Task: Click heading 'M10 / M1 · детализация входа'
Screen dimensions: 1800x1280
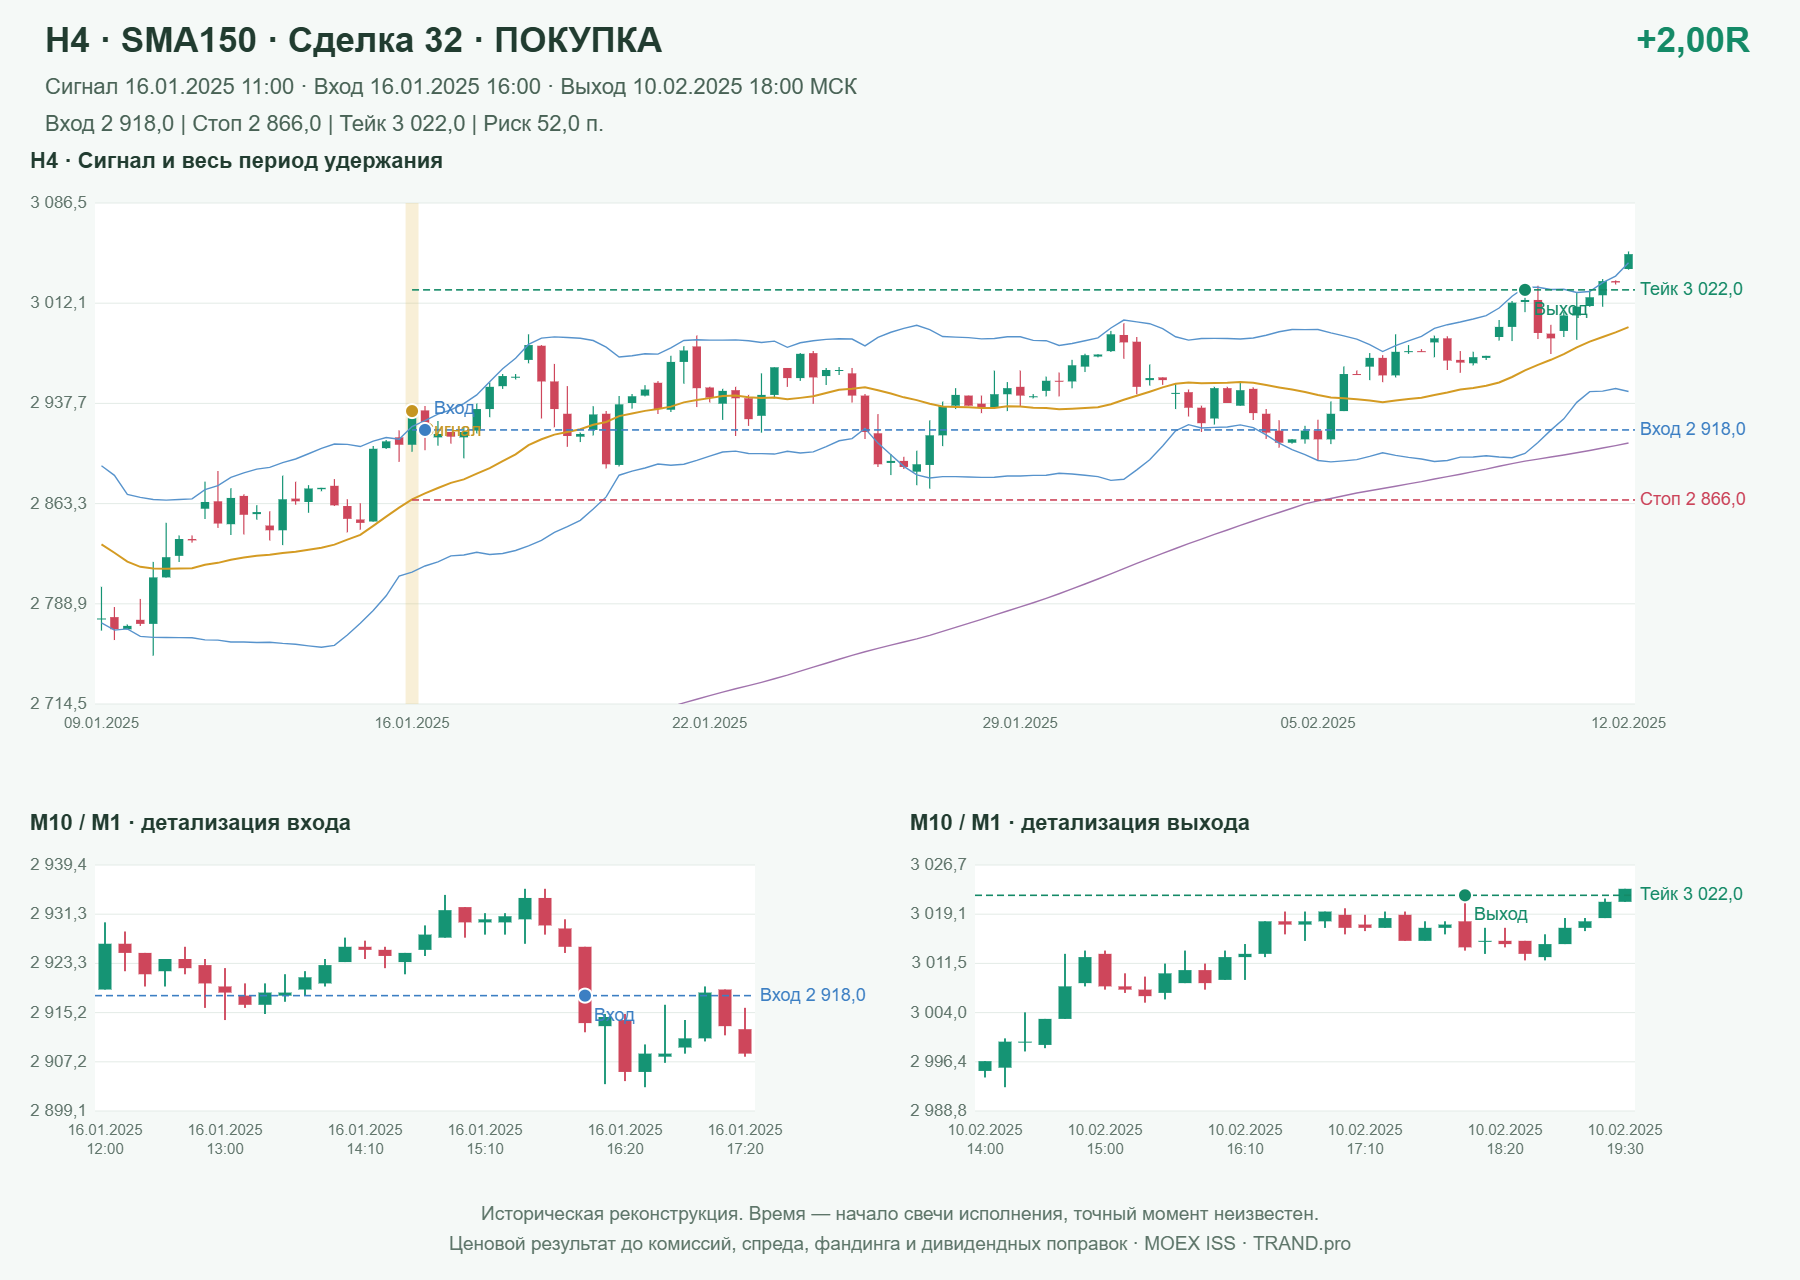Action: click(x=190, y=823)
